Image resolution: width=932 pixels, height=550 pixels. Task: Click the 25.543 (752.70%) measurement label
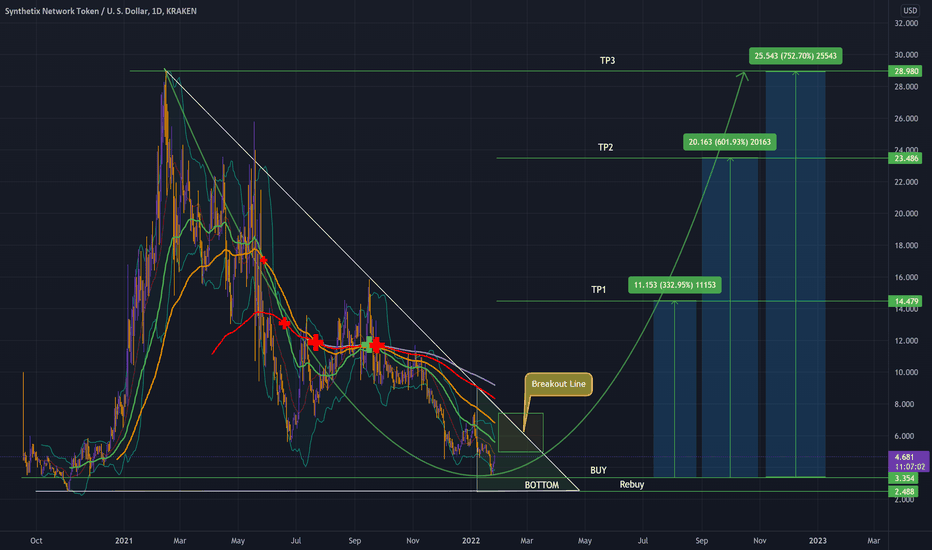(x=795, y=56)
